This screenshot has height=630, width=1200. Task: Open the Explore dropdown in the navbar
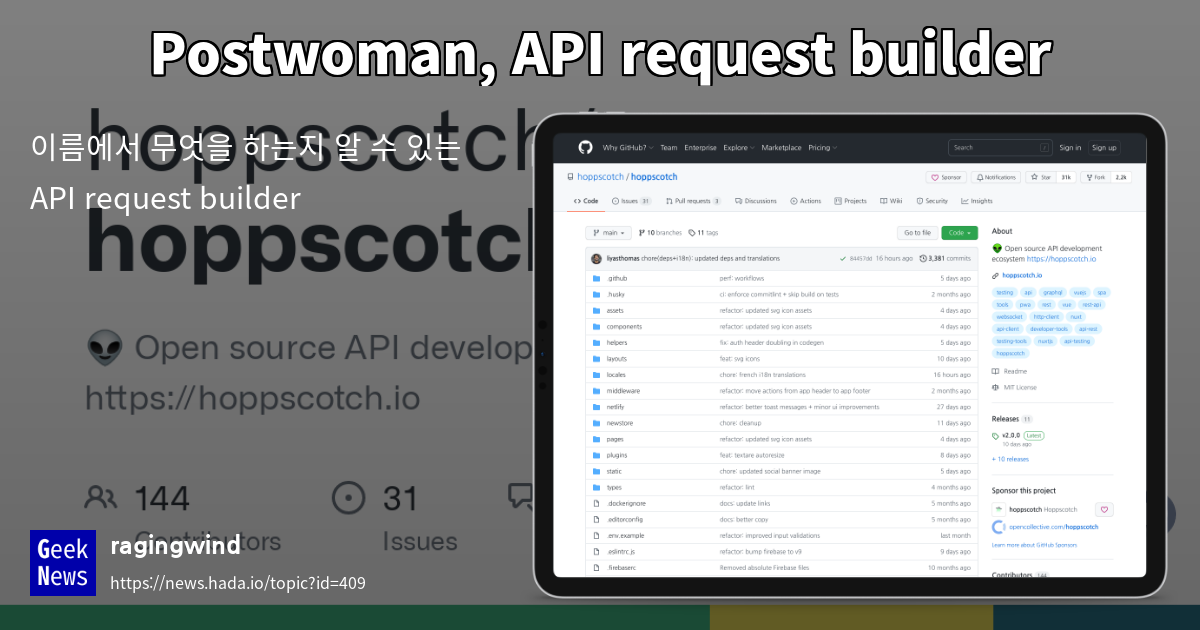pos(737,147)
